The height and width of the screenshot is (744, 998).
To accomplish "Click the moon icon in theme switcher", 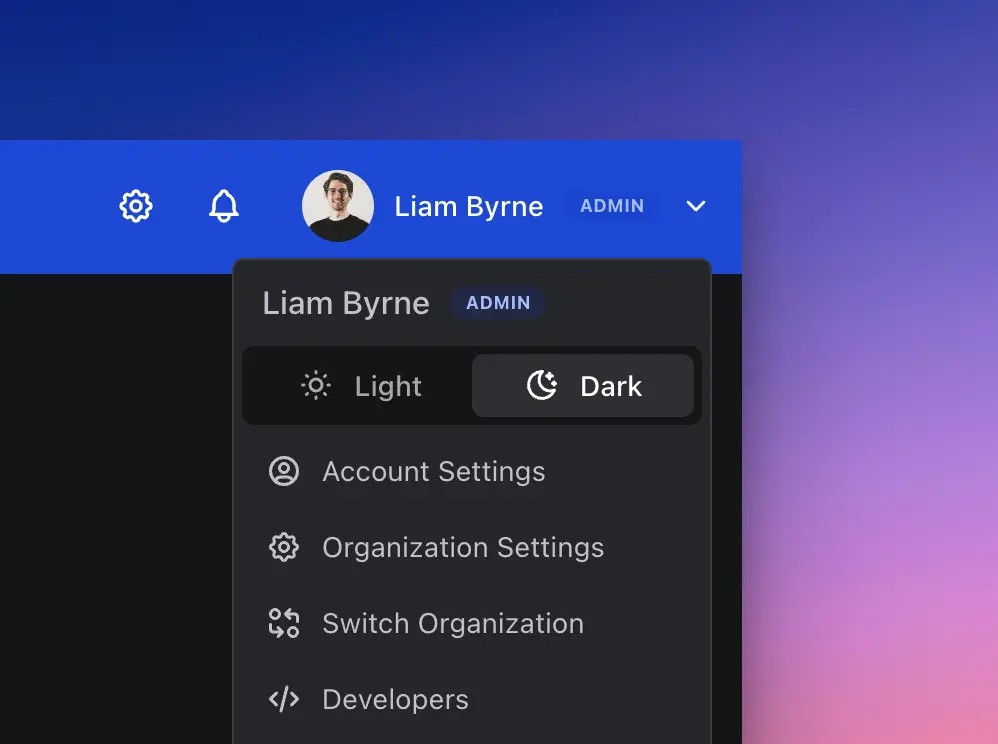I will (542, 386).
